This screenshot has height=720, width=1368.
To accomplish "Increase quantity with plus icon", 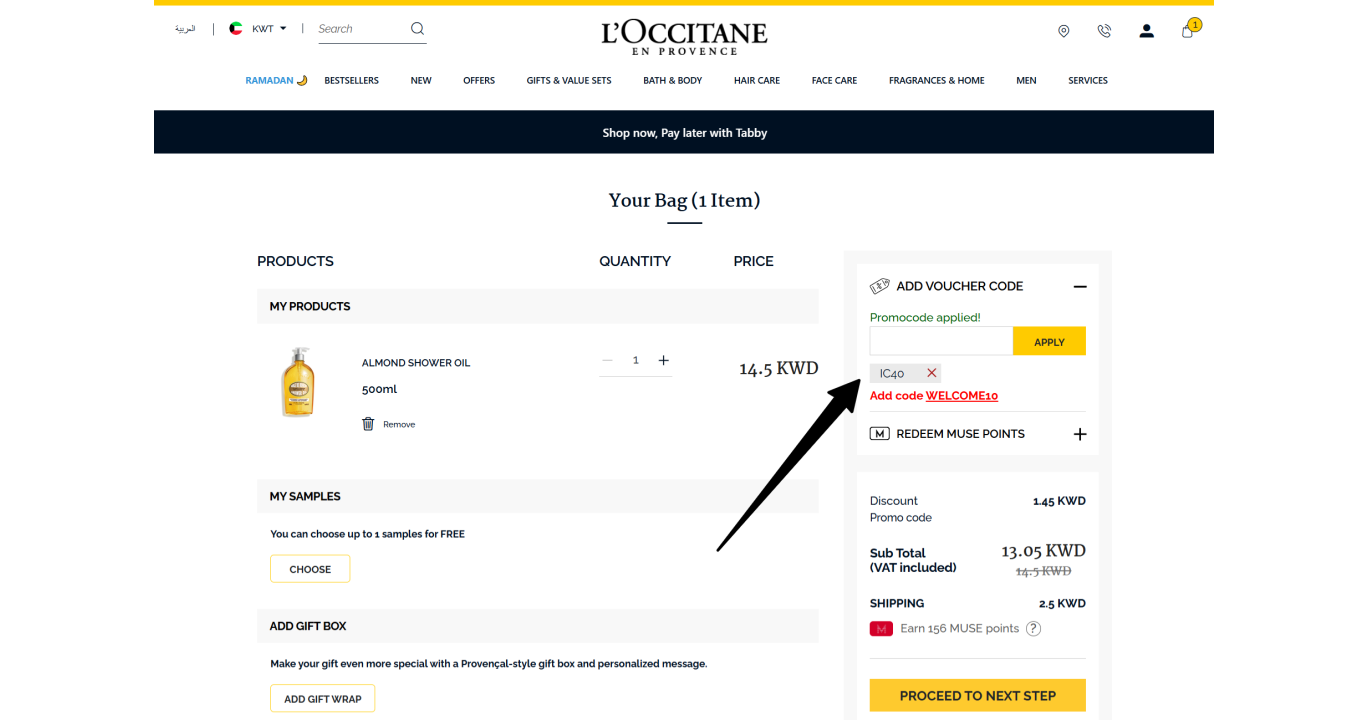I will tap(663, 360).
